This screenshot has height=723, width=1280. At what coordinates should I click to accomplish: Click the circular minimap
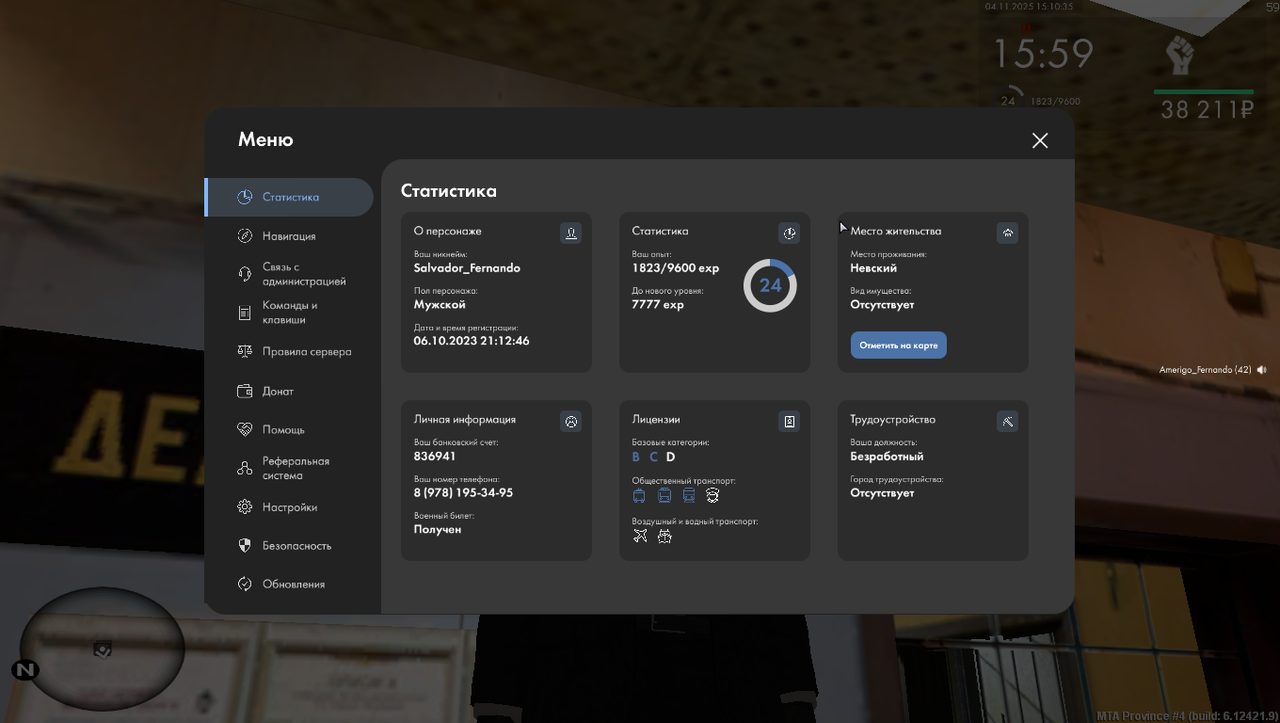[x=102, y=647]
